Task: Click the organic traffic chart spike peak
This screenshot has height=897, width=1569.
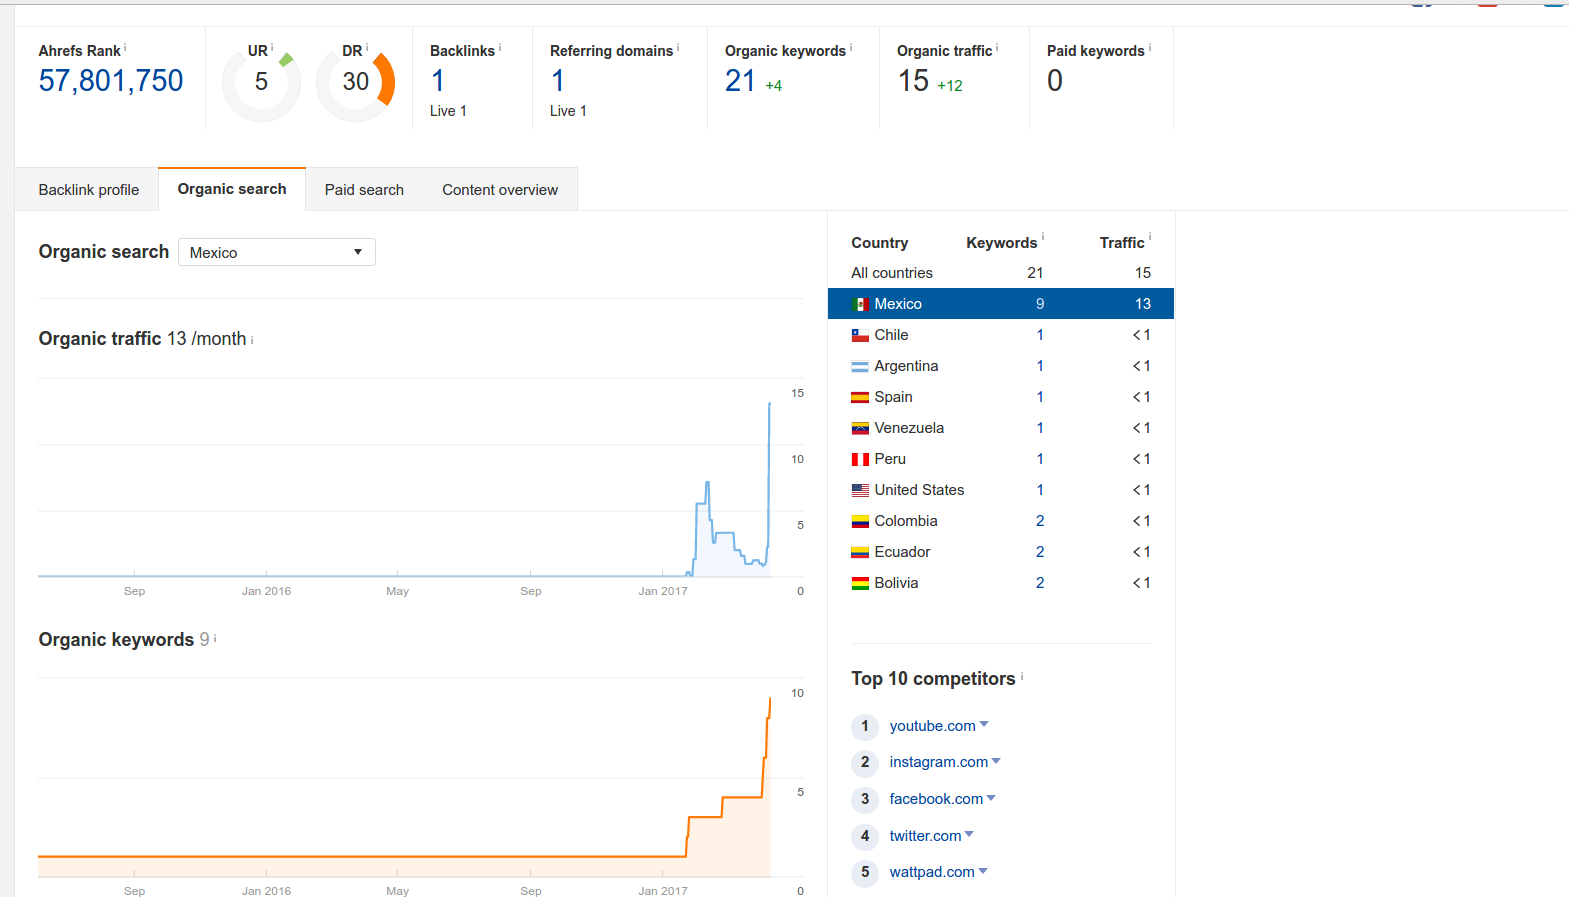Action: point(769,403)
